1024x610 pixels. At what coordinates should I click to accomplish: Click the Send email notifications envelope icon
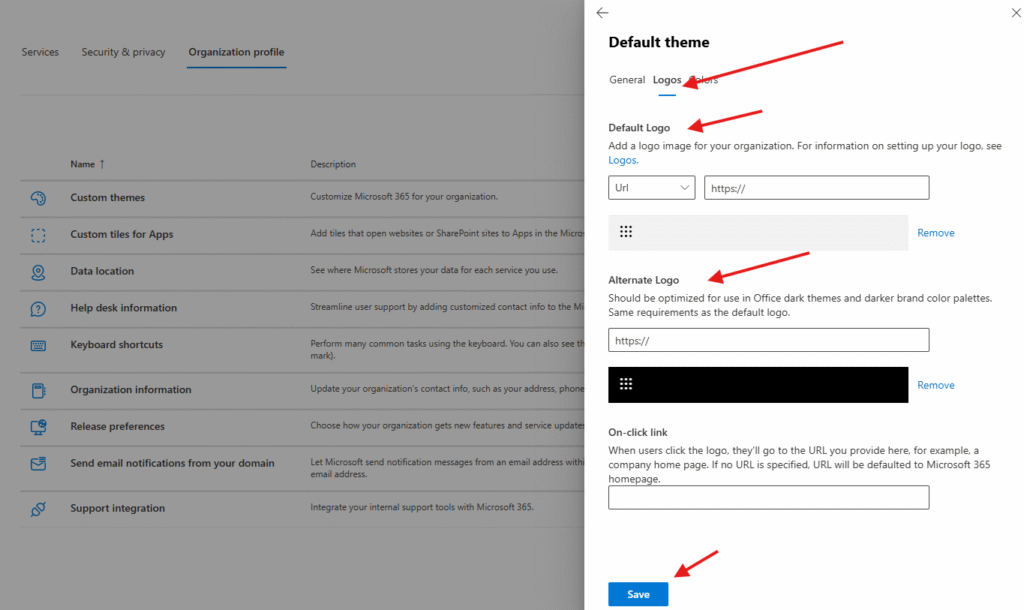(38, 464)
